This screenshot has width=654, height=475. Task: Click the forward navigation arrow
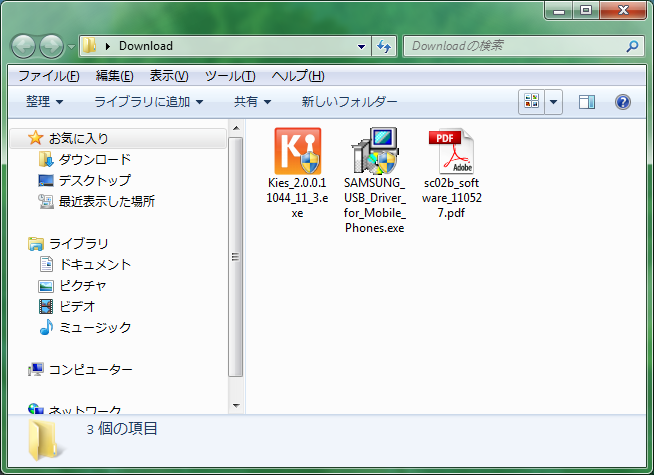52,46
